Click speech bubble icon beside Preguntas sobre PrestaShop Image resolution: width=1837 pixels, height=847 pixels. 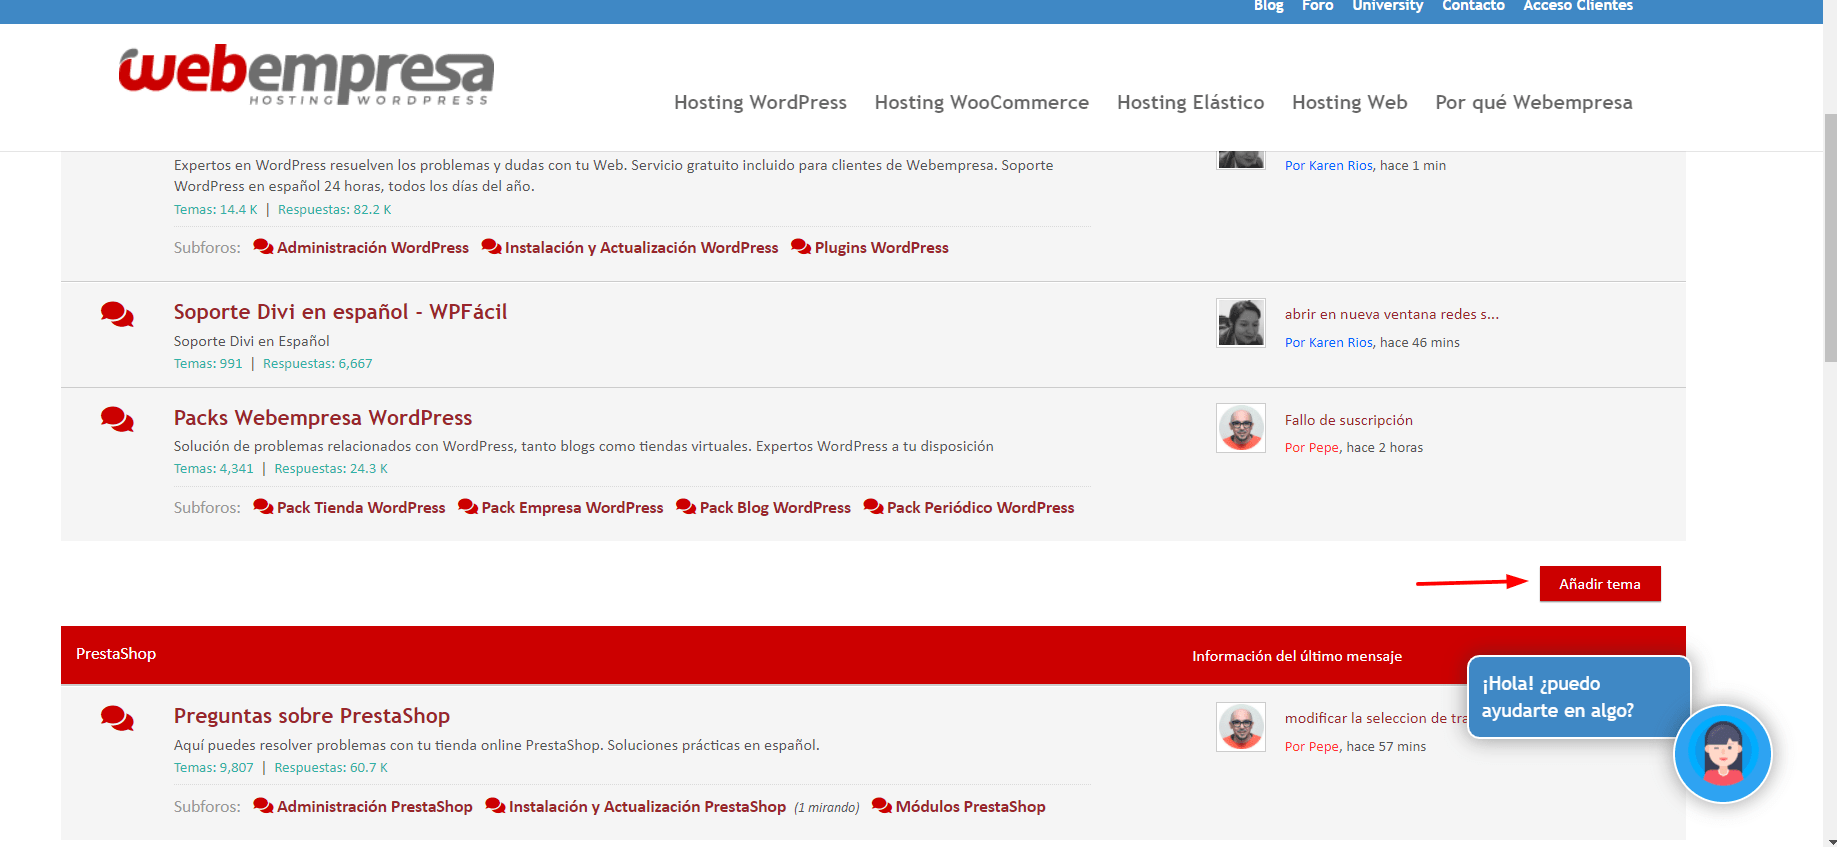click(117, 718)
